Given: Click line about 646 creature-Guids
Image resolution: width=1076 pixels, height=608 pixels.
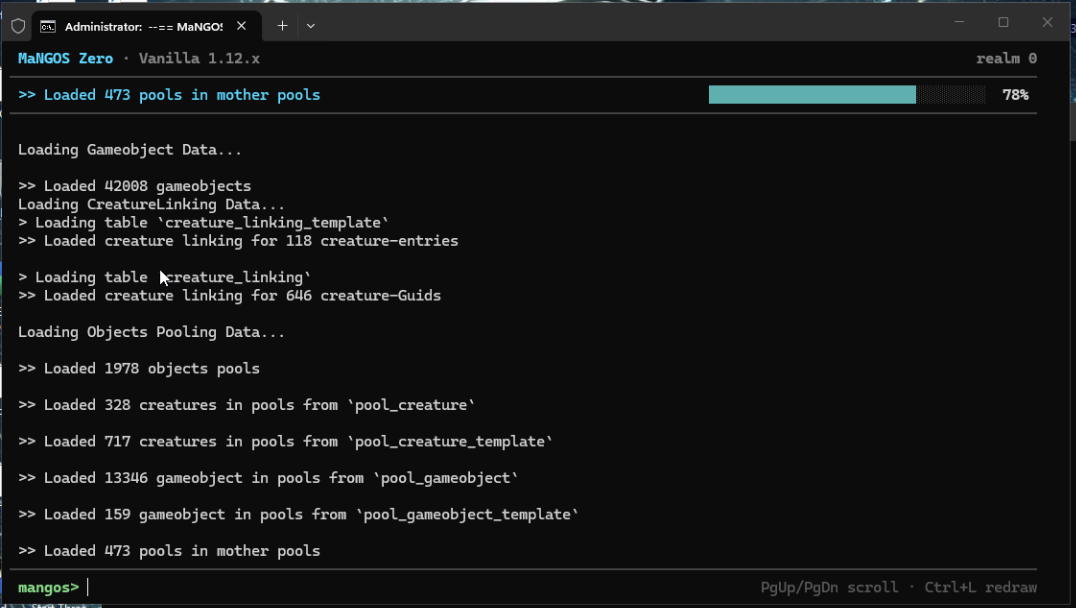Looking at the screenshot, I should click(x=229, y=296).
